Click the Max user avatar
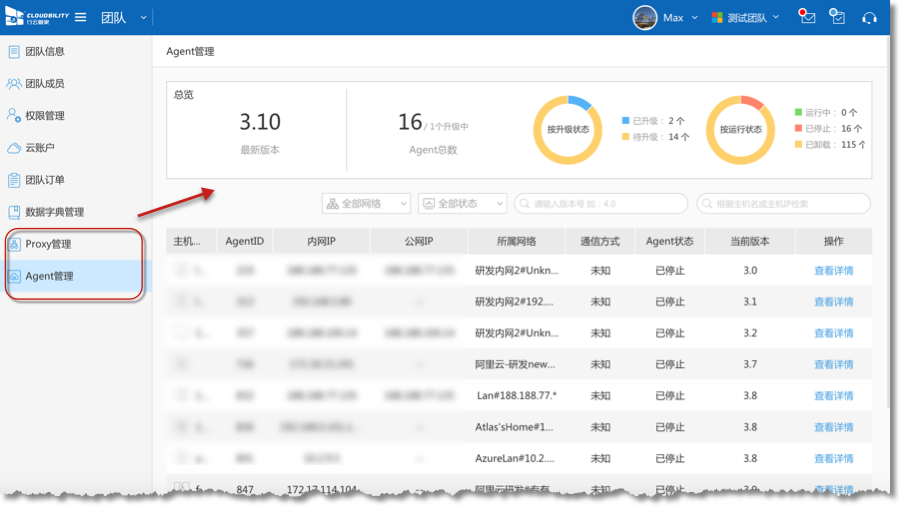900x507 pixels. tap(645, 18)
